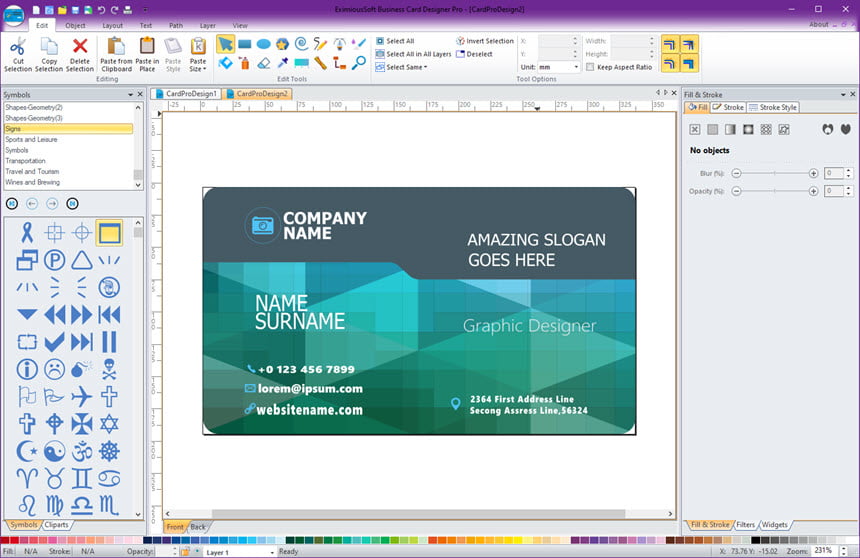Click Paste in Place icon
Viewport: 860px width, 558px height.
[147, 46]
